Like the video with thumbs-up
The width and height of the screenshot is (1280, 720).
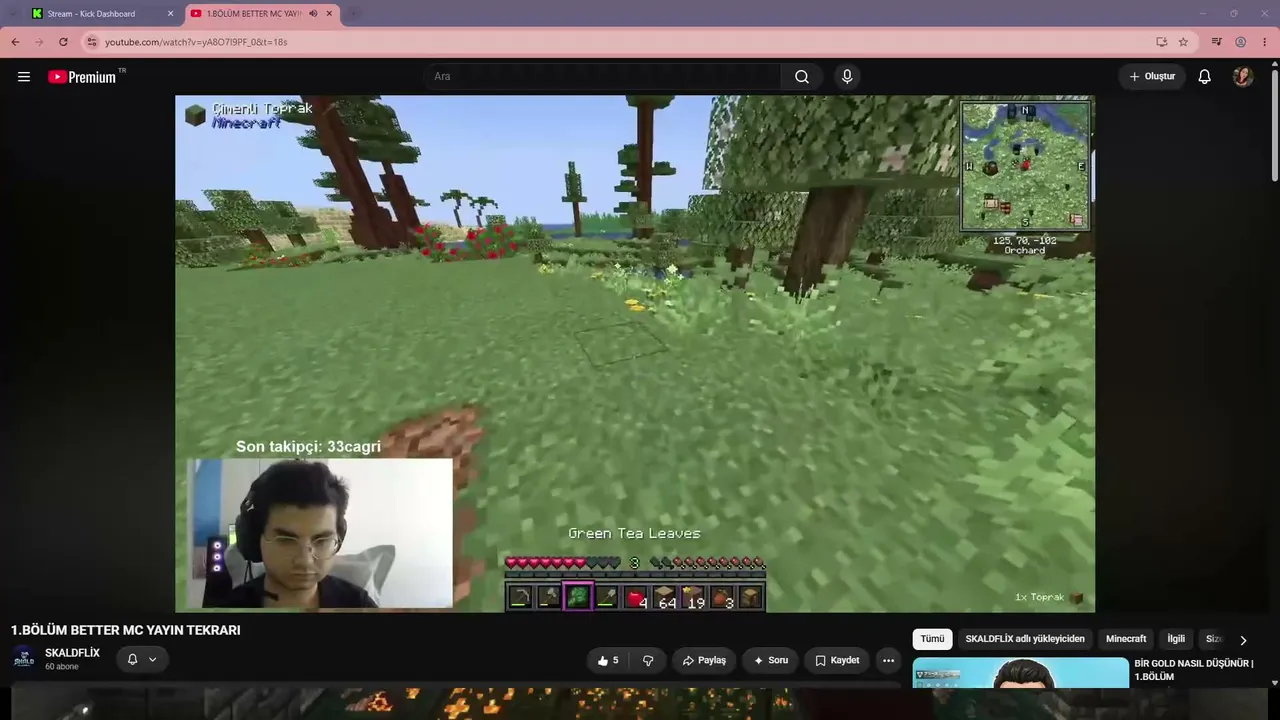[x=608, y=660]
